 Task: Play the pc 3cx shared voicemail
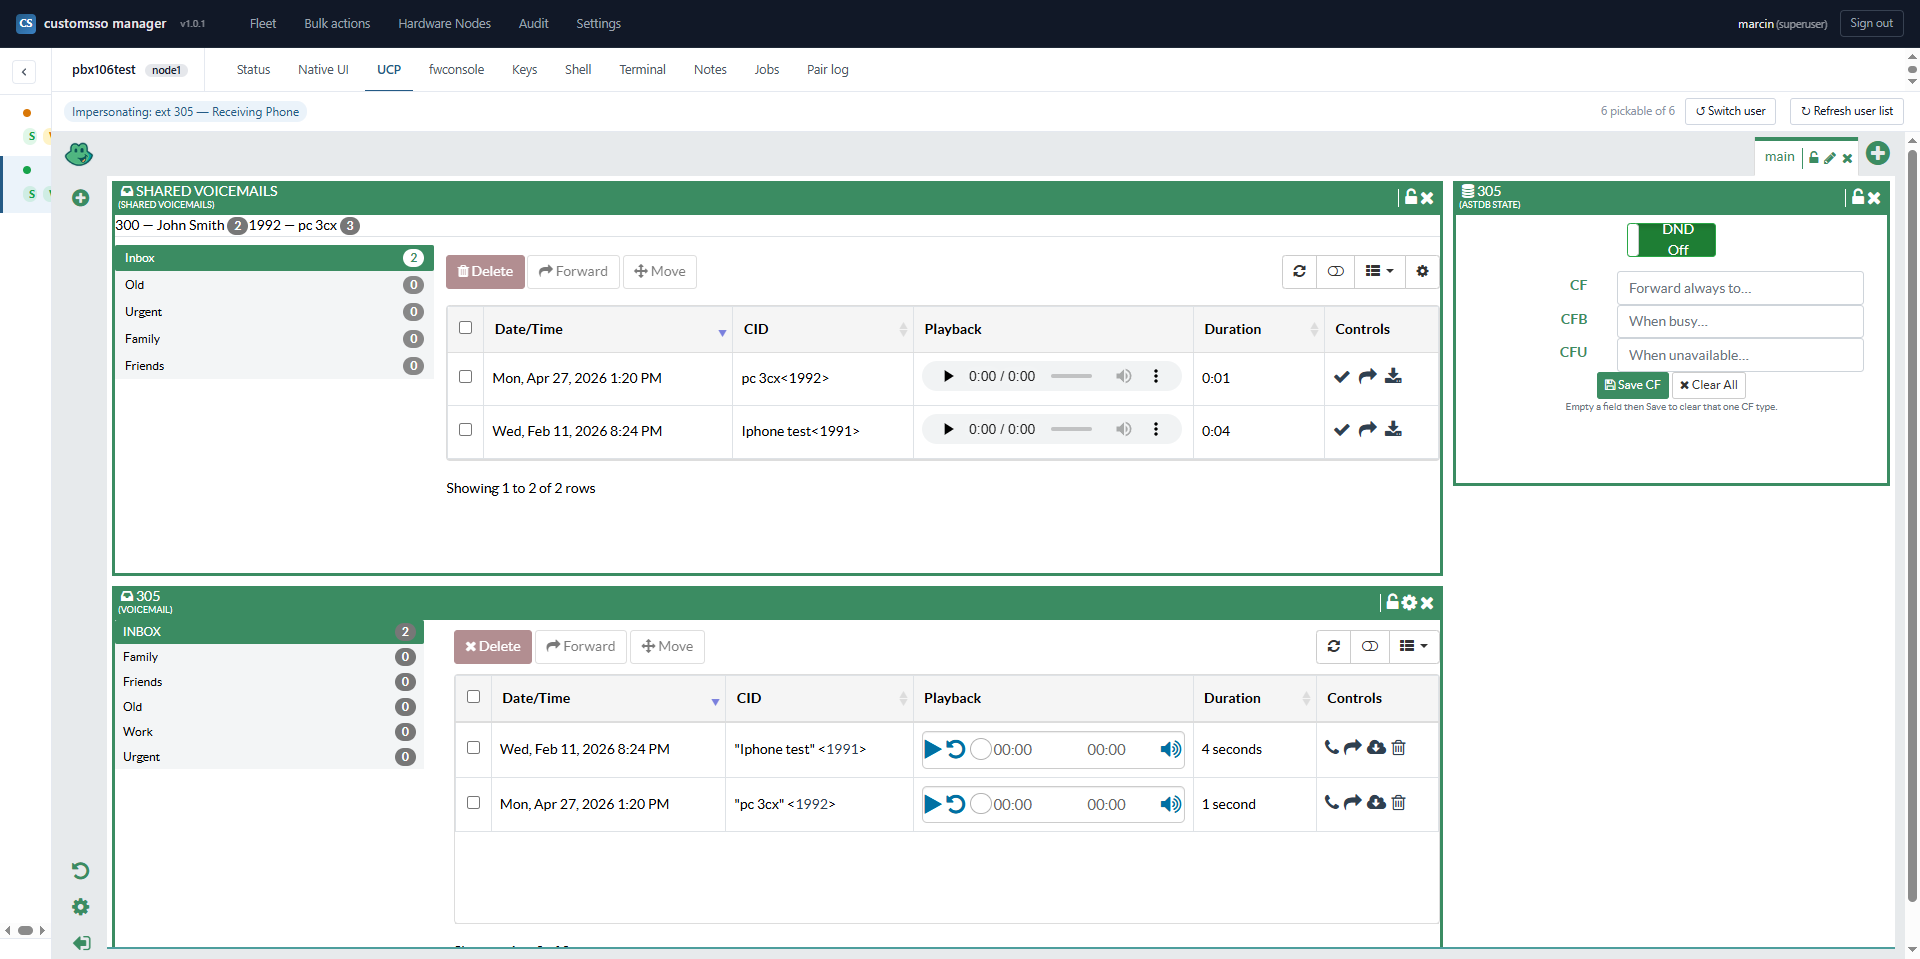tap(949, 376)
